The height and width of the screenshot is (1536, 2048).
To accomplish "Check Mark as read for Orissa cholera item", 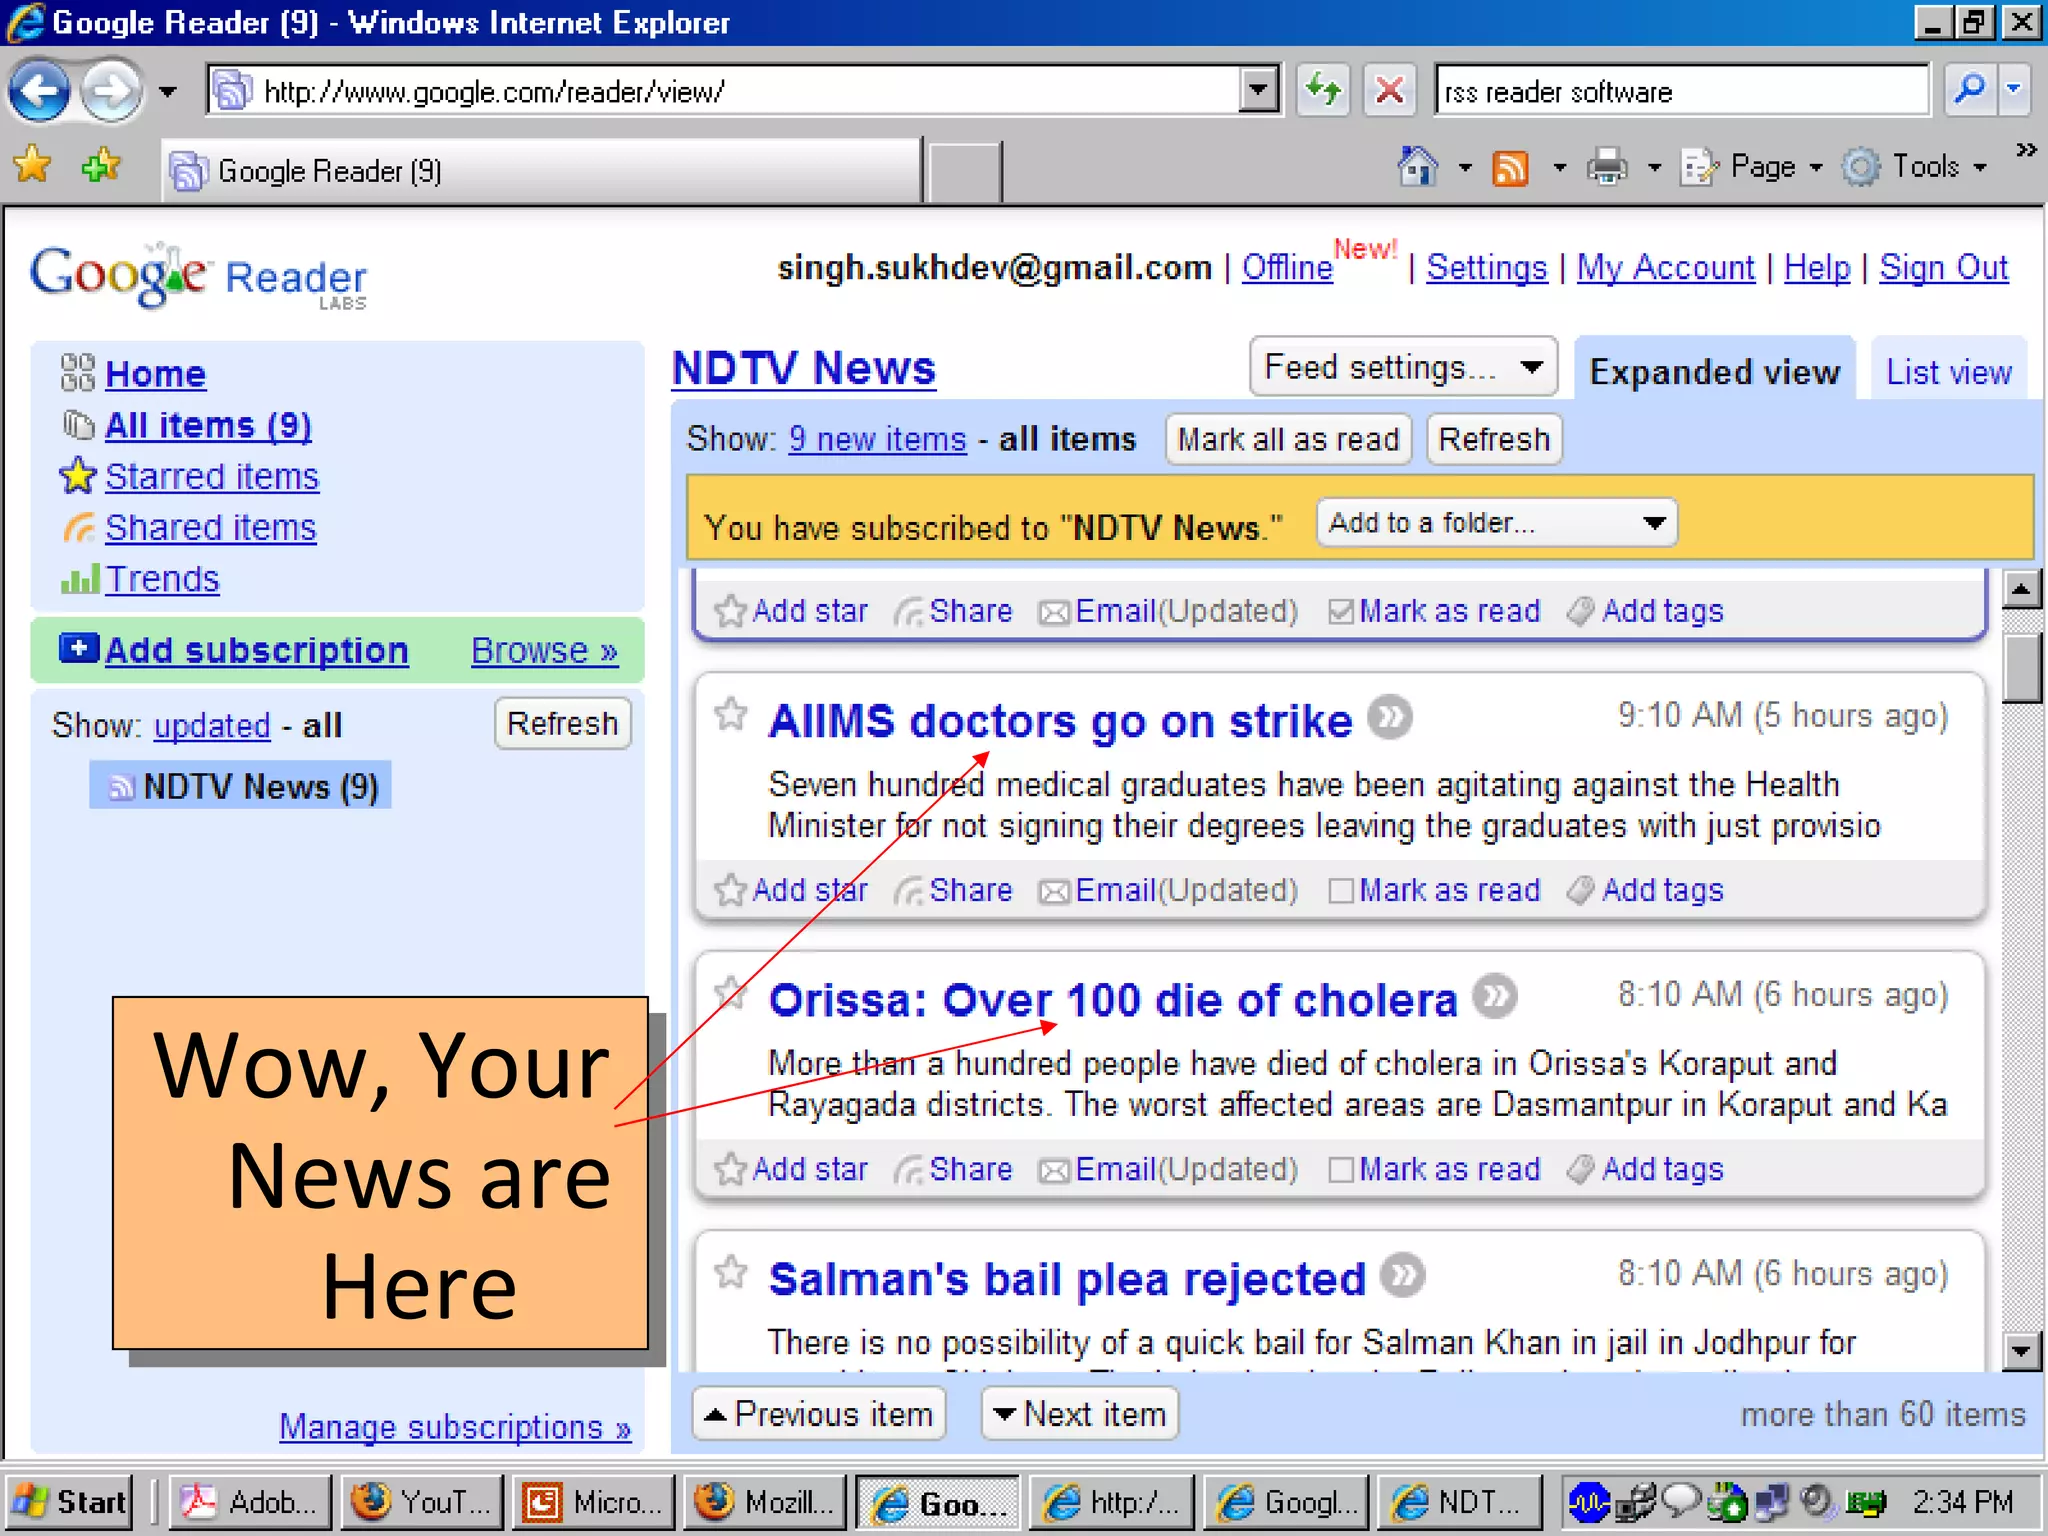I will [1340, 1169].
